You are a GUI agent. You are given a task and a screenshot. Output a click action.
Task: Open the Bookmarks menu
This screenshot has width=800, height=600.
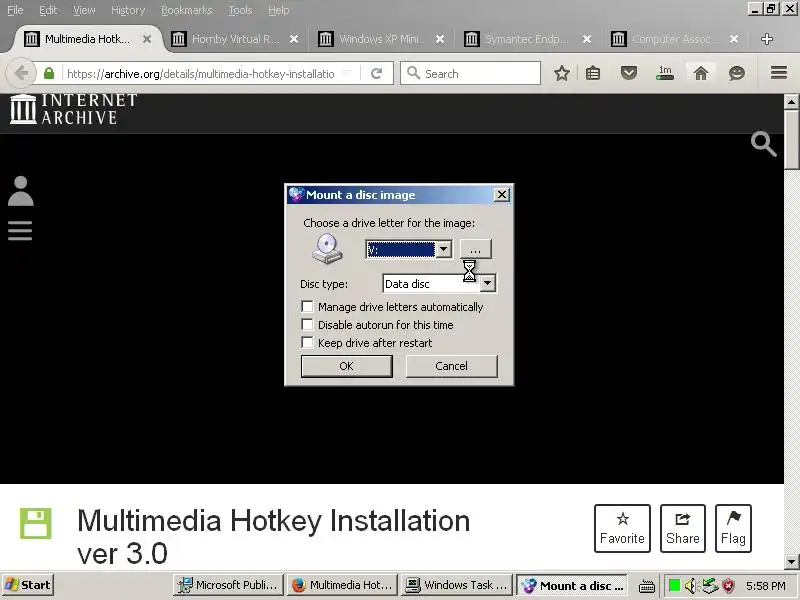coord(187,10)
